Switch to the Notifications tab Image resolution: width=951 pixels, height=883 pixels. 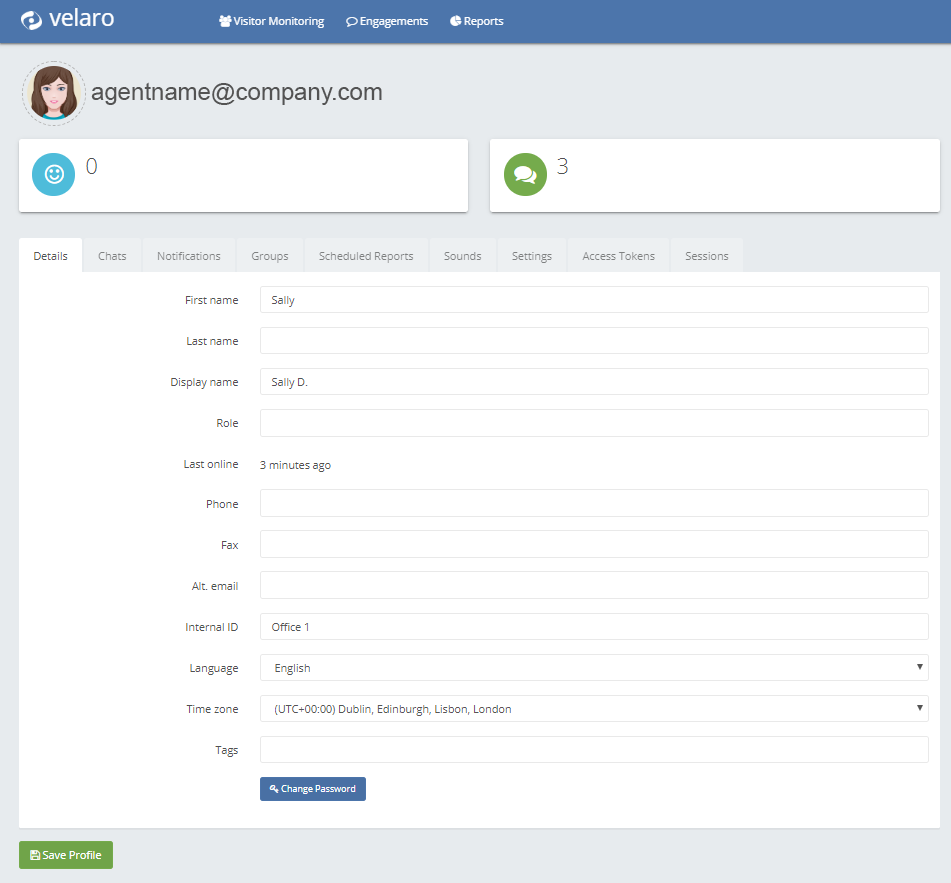tap(188, 256)
